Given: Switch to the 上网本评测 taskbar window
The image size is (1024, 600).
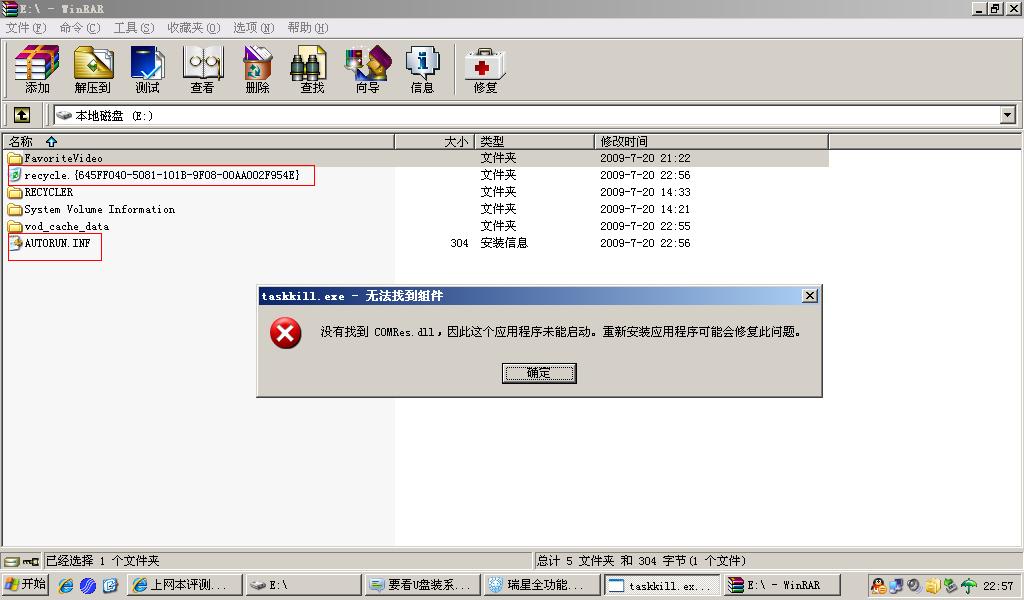Looking at the screenshot, I should pyautogui.click(x=185, y=585).
